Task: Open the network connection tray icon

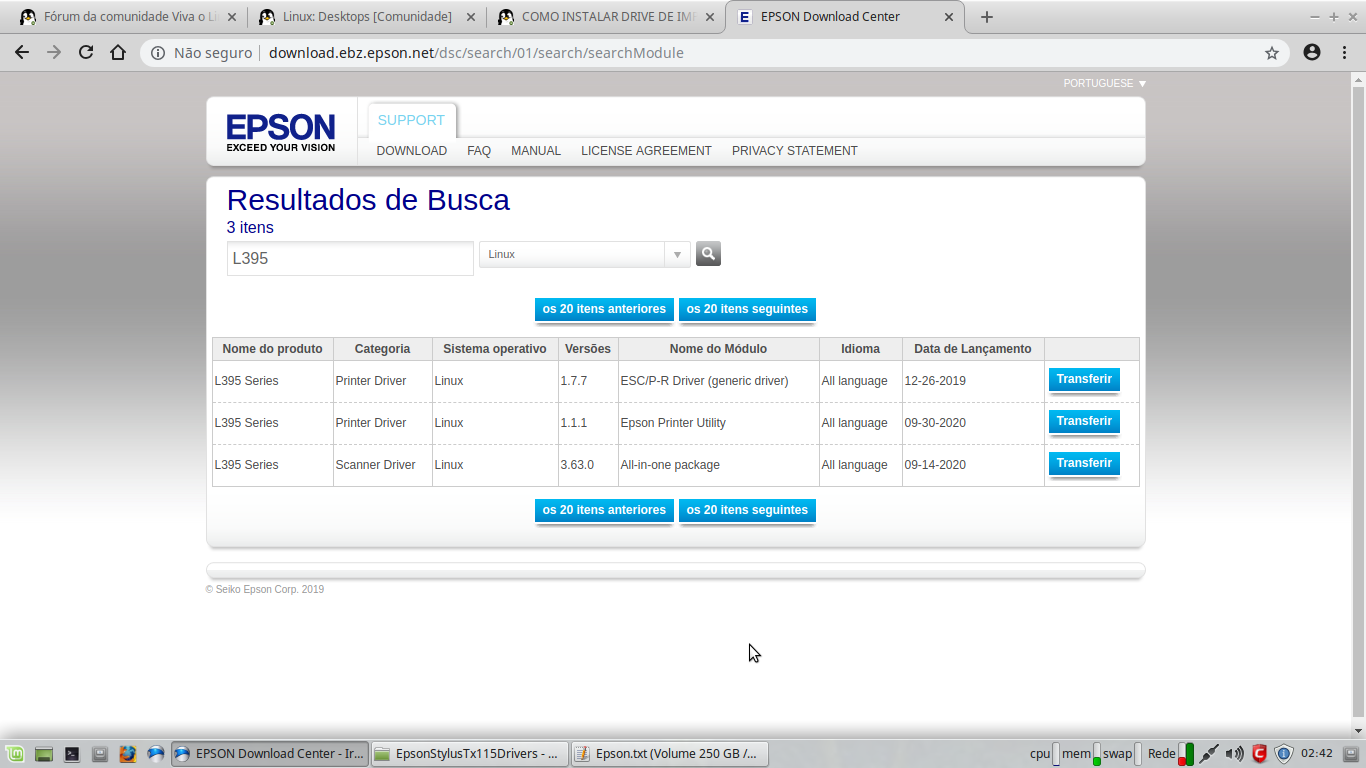Action: [x=1209, y=754]
